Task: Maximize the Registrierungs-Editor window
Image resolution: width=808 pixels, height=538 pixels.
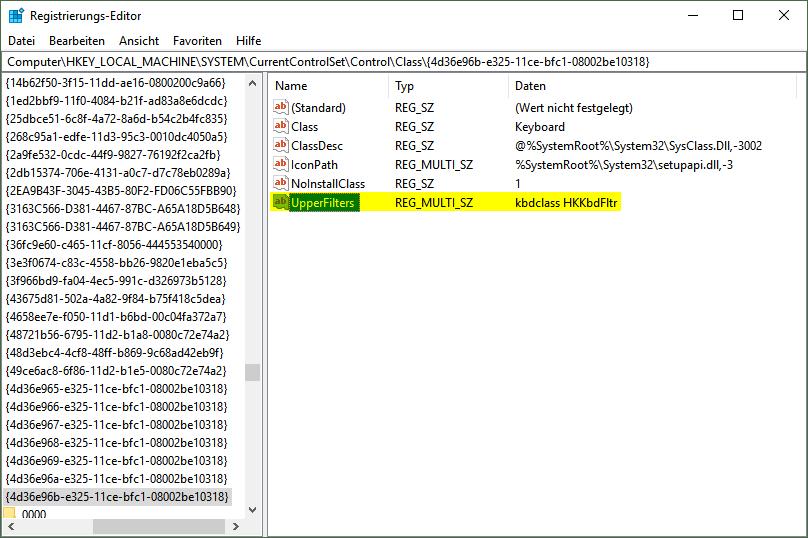Action: pos(738,15)
